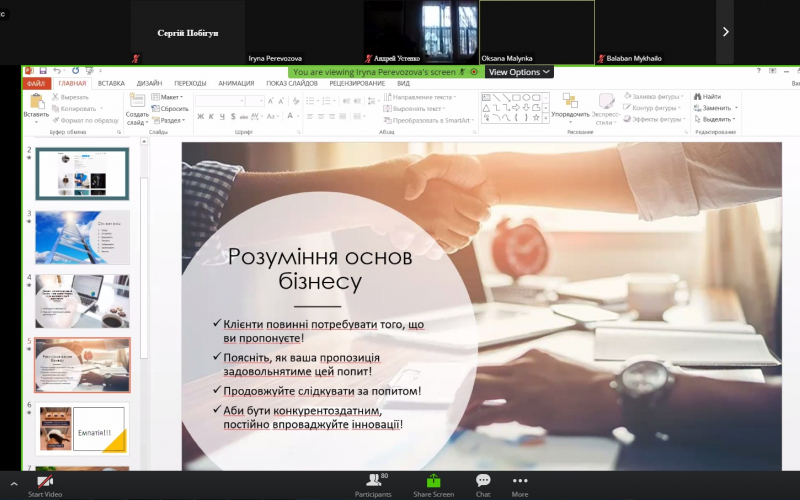This screenshot has width=800, height=500.
Task: Open Контур фигуры (Shape Outline) menu
Action: point(653,108)
